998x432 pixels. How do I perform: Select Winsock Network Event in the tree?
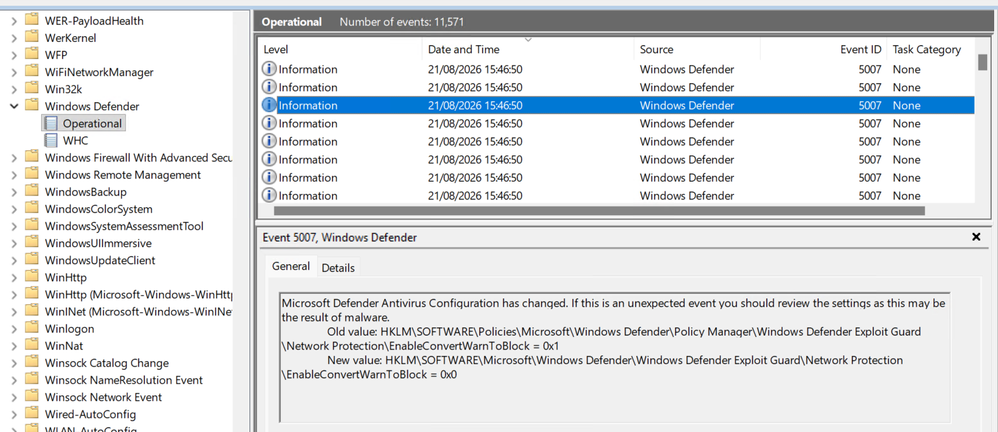click(103, 397)
